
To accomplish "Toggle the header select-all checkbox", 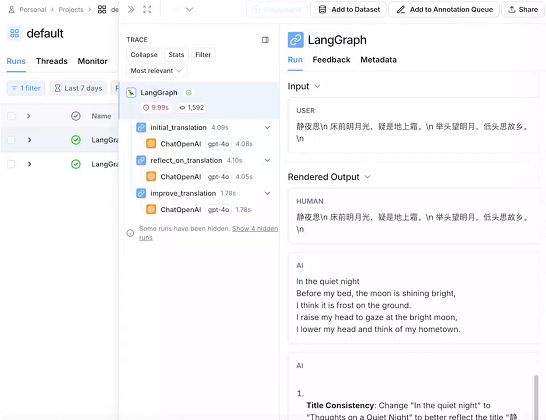I will click(11, 116).
